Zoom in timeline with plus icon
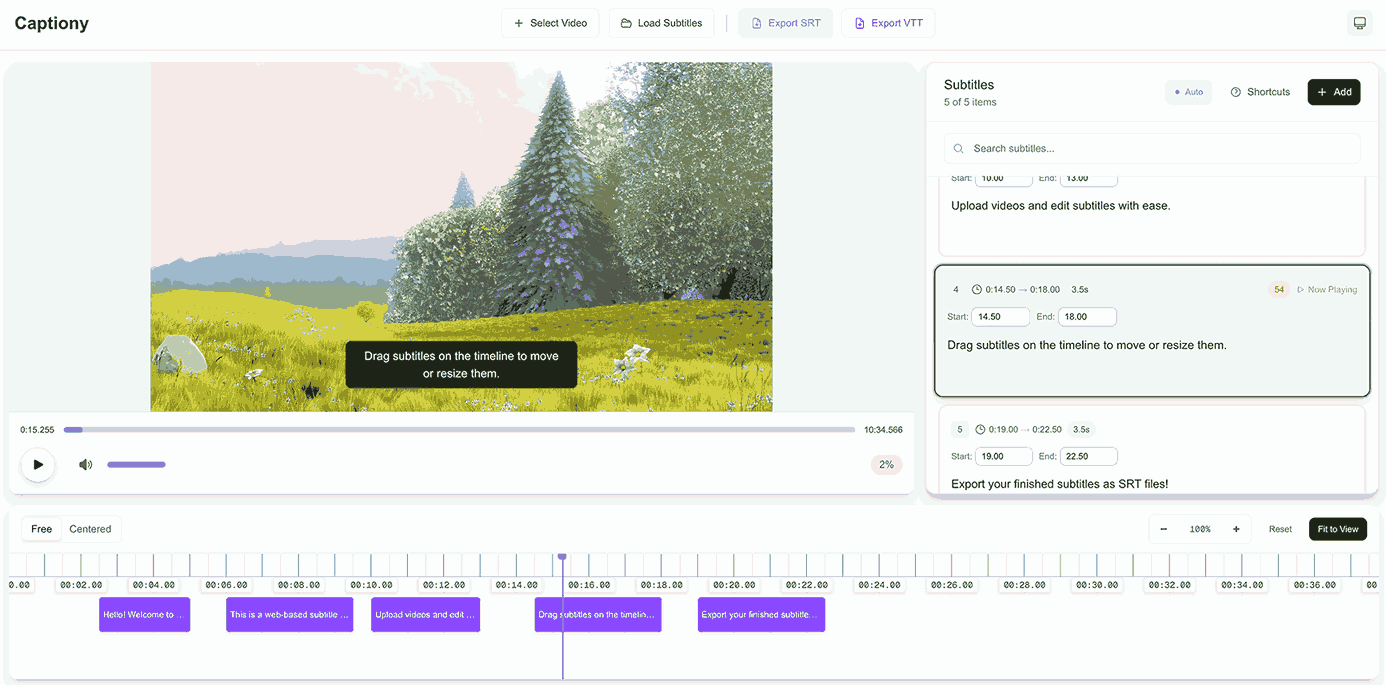The width and height of the screenshot is (1386, 685). (1236, 529)
